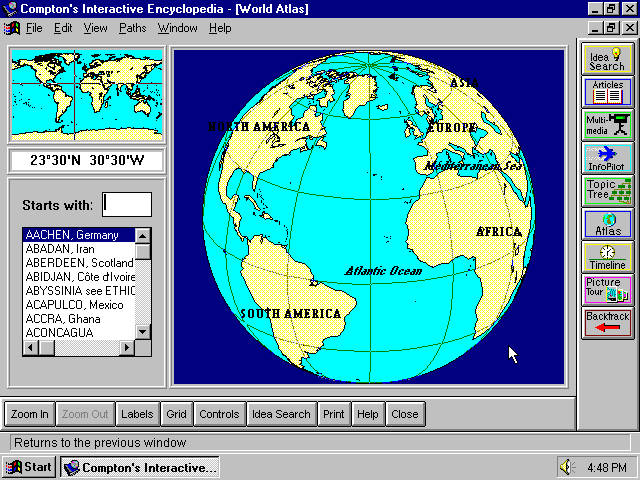Select ACAPULCO, Mexico in the list
Viewport: 640px width, 480px height.
click(79, 305)
